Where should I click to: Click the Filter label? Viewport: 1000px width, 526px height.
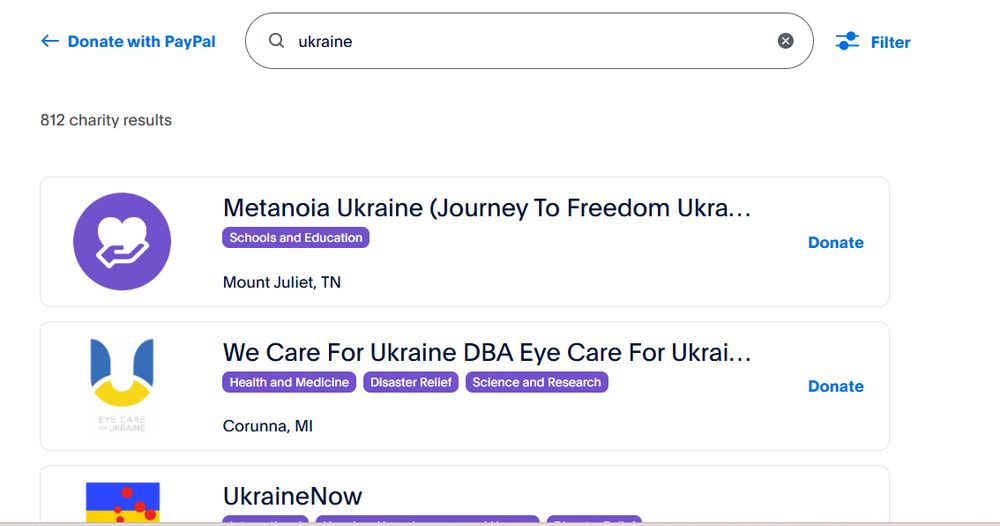(890, 42)
